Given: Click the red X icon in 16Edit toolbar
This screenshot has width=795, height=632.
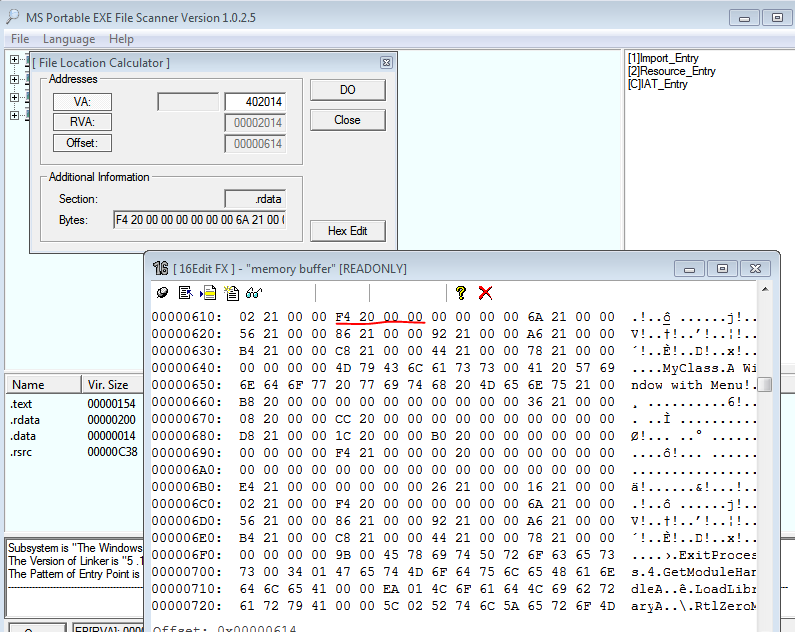Looking at the screenshot, I should [485, 293].
